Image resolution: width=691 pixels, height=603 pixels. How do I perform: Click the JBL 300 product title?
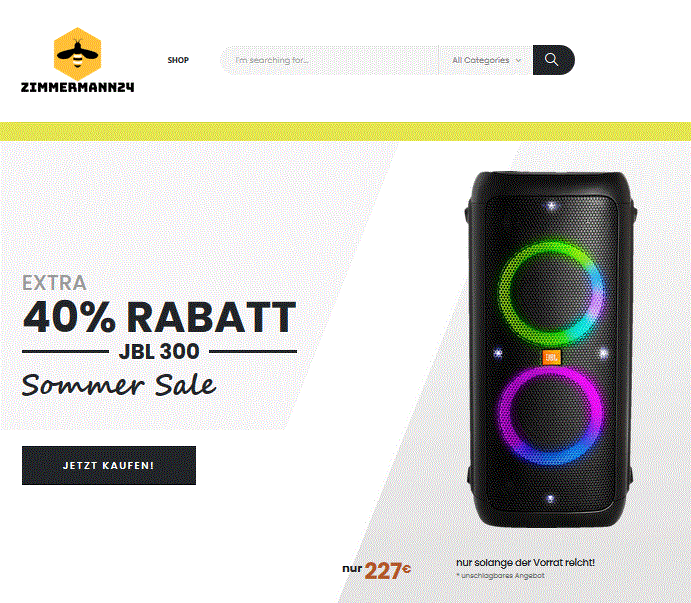tap(159, 351)
